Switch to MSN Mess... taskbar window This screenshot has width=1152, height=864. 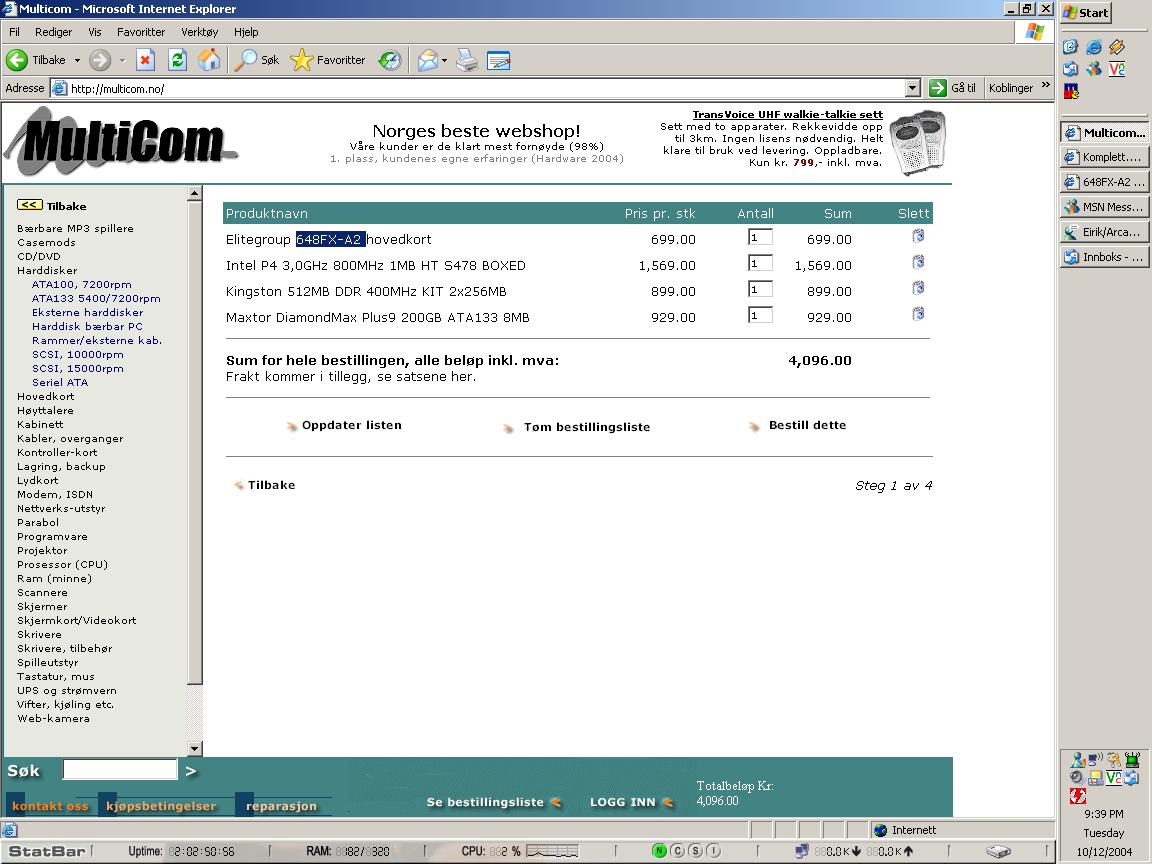point(1104,207)
